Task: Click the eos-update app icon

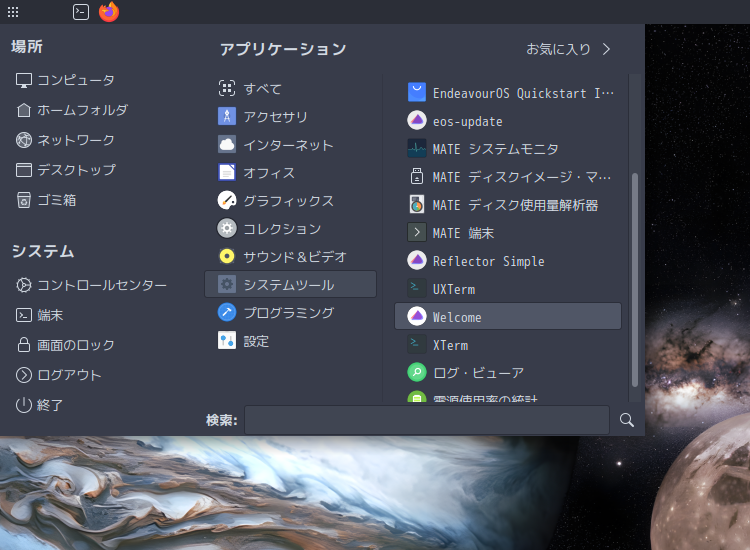Action: click(417, 121)
